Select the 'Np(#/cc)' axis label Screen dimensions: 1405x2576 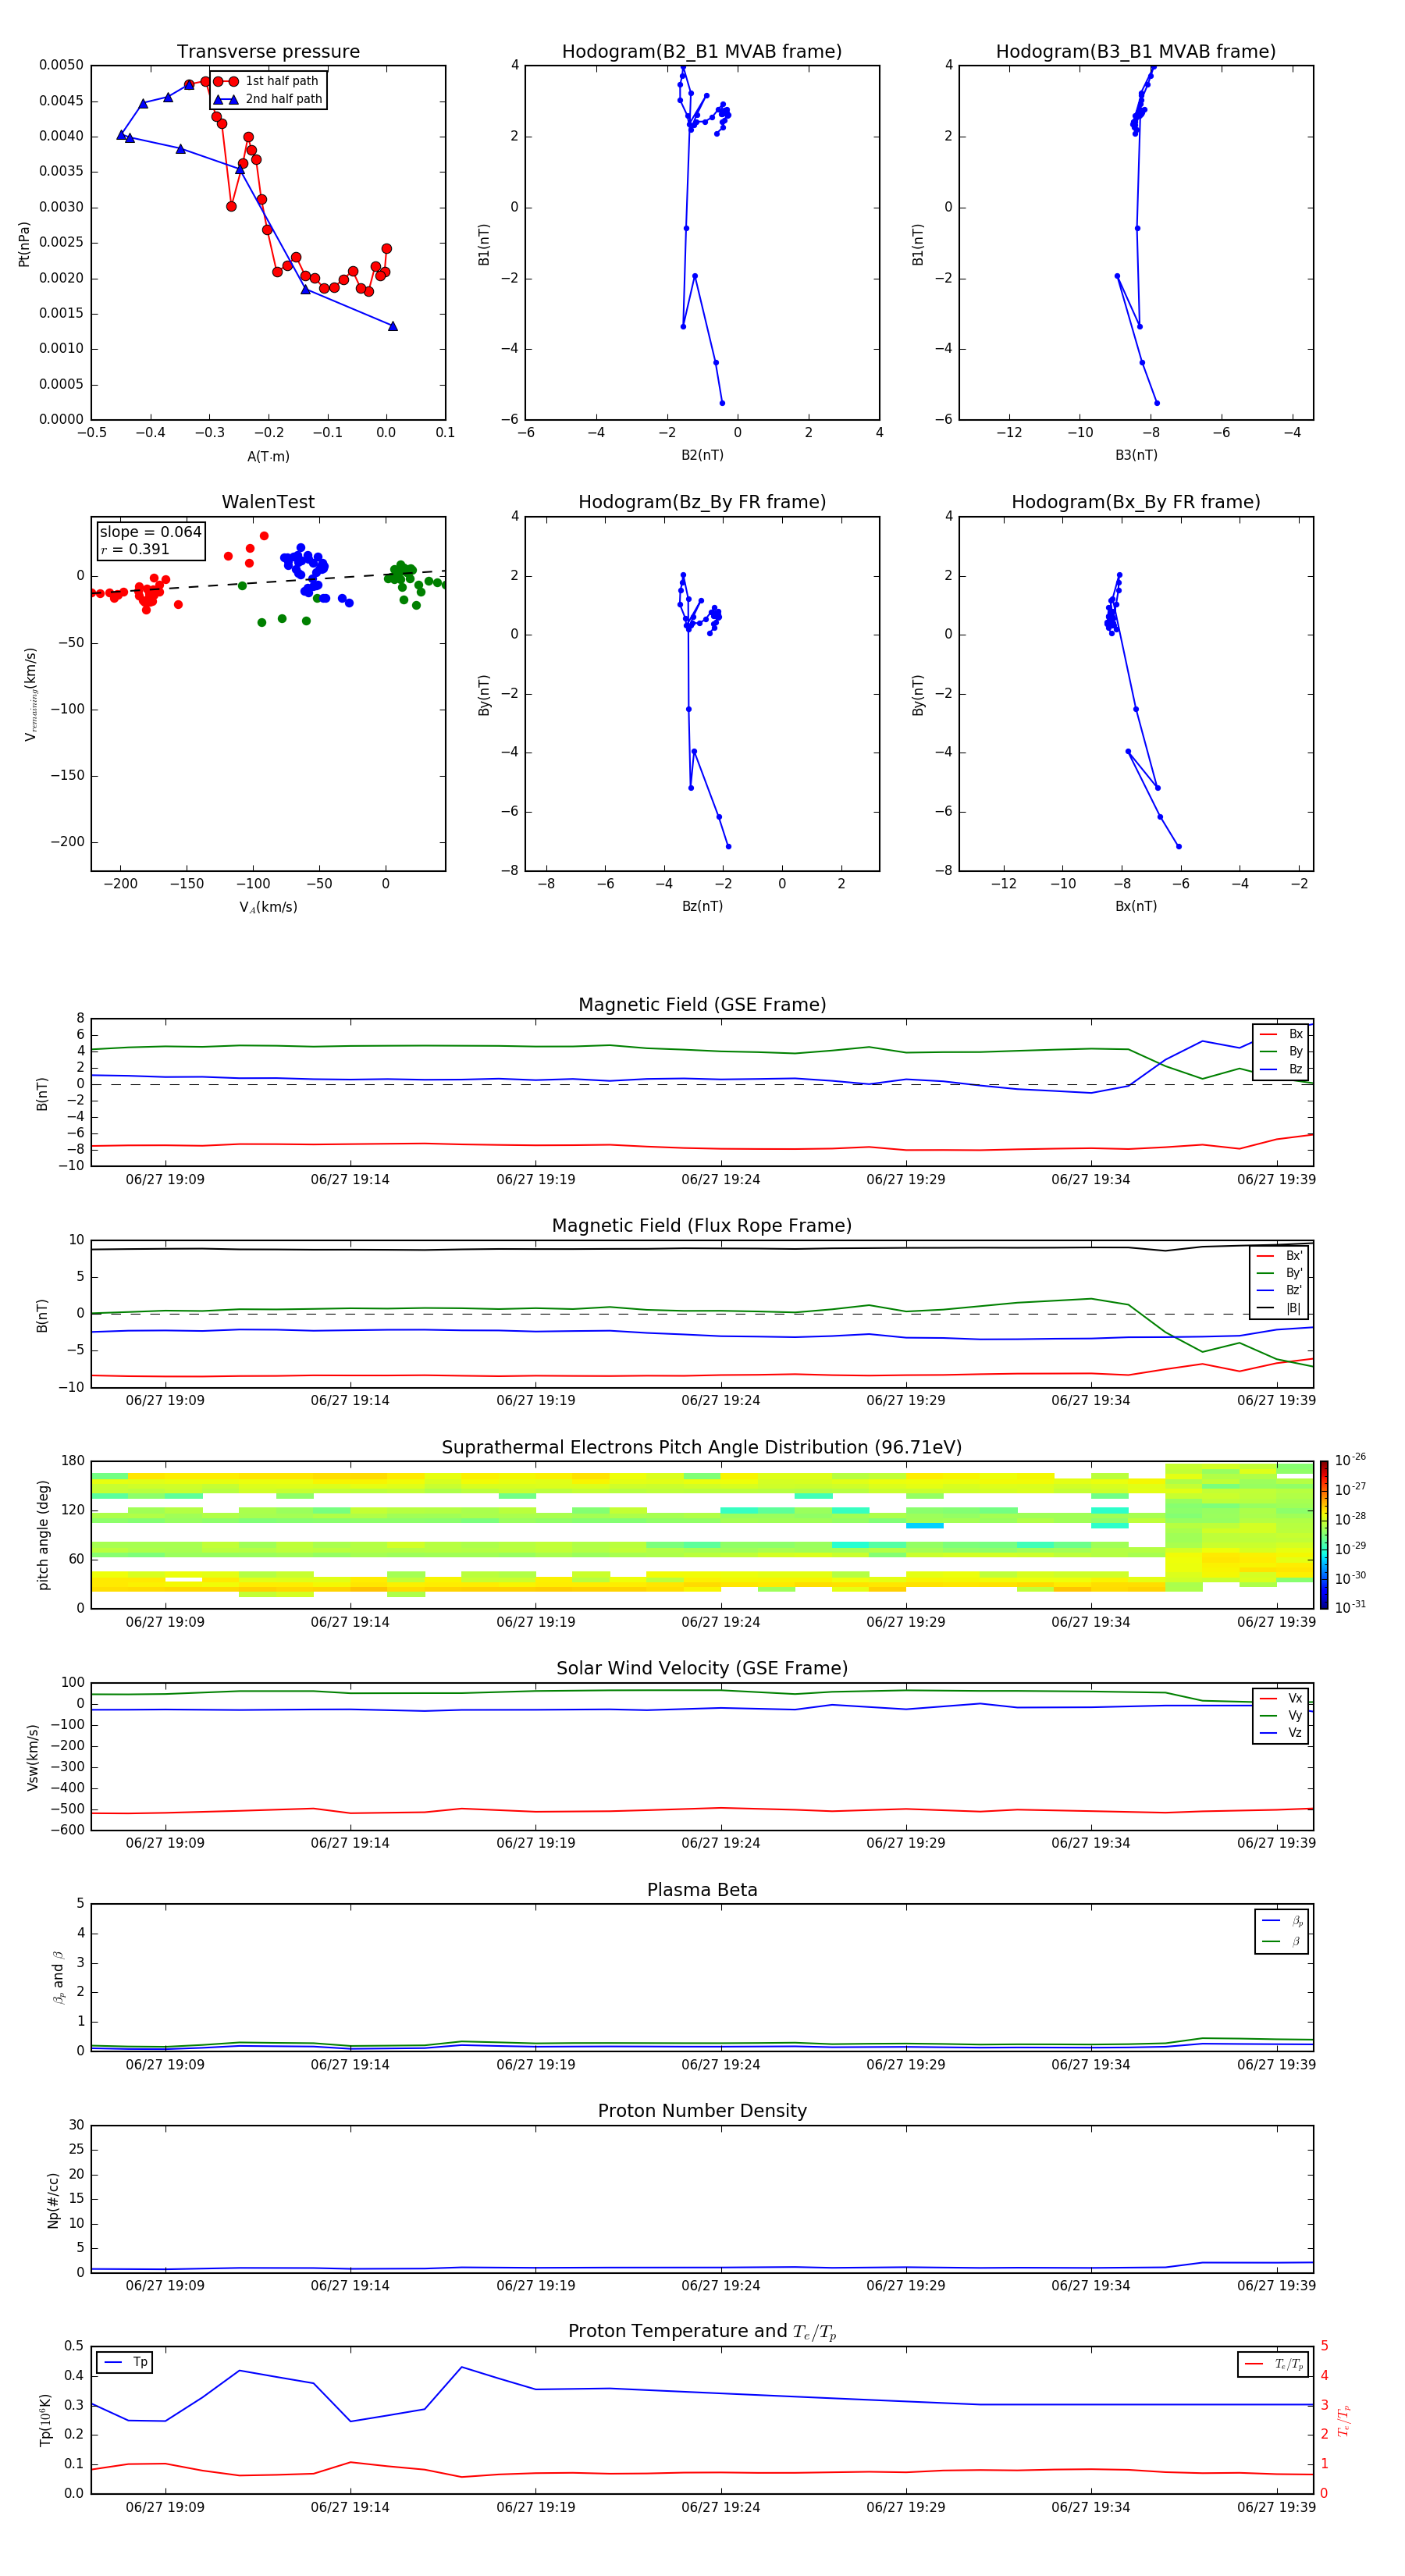(53, 2199)
